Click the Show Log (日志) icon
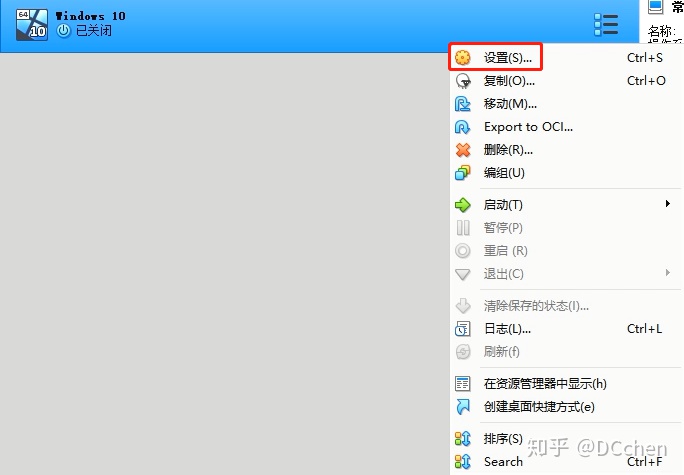 [462, 329]
